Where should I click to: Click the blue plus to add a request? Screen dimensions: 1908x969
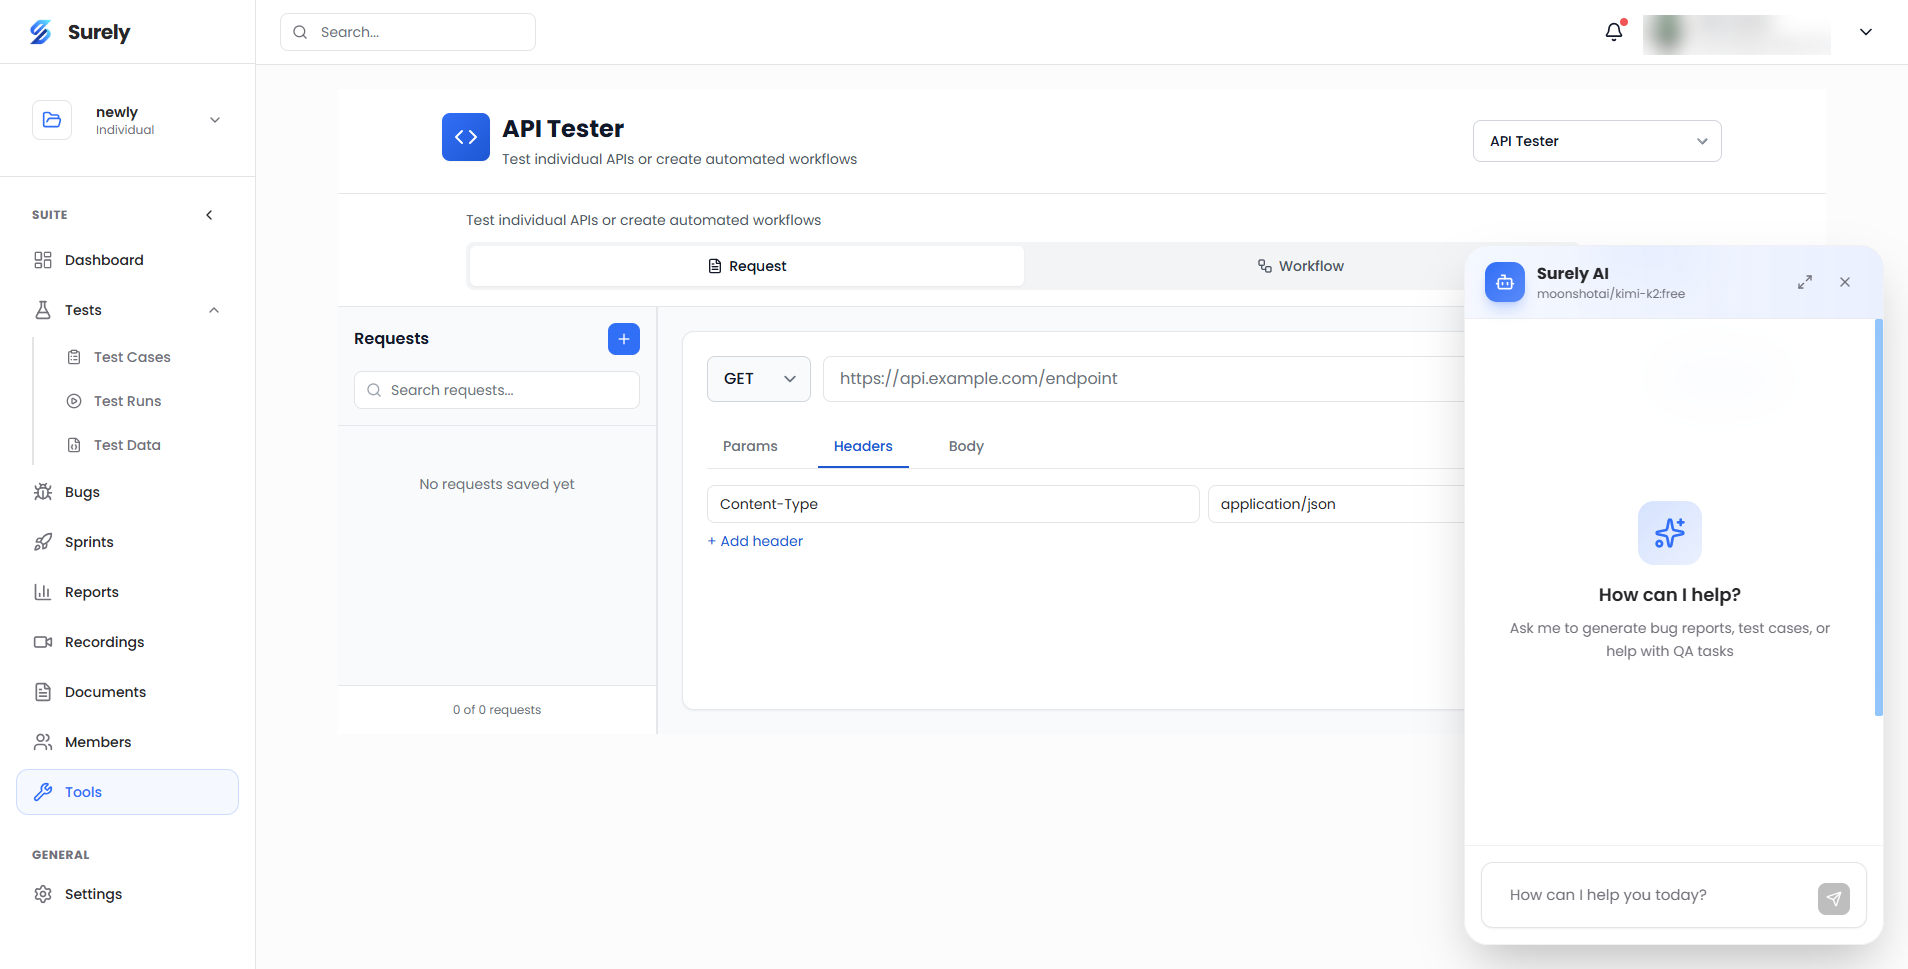click(x=623, y=338)
